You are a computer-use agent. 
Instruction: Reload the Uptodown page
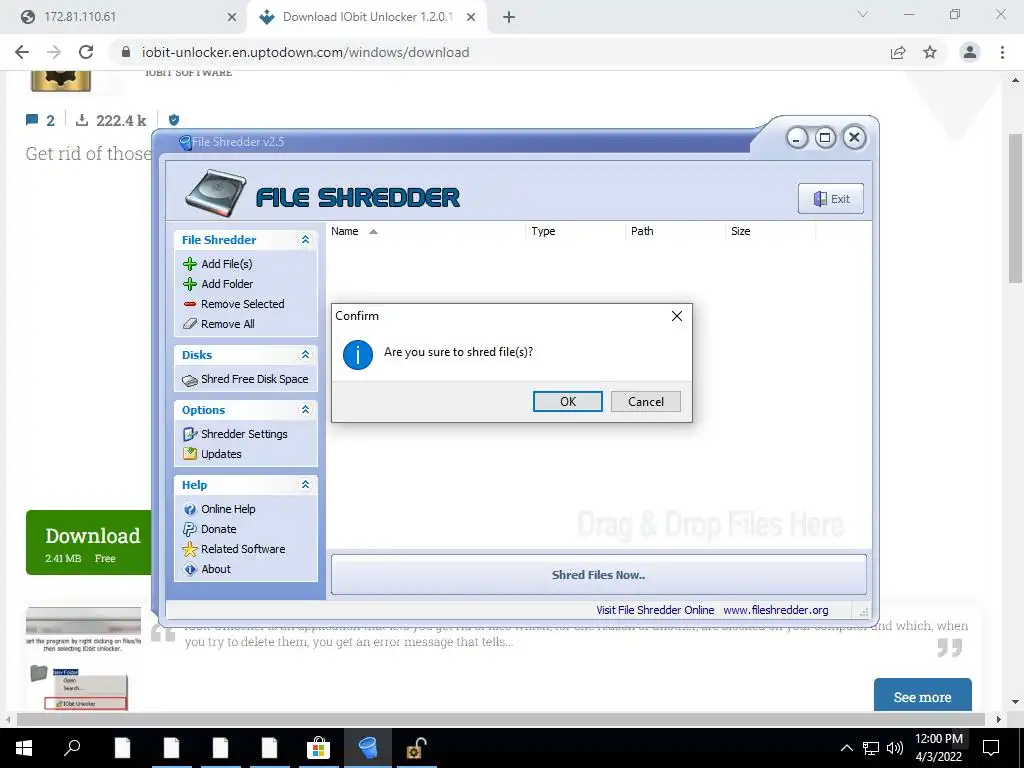tap(86, 52)
